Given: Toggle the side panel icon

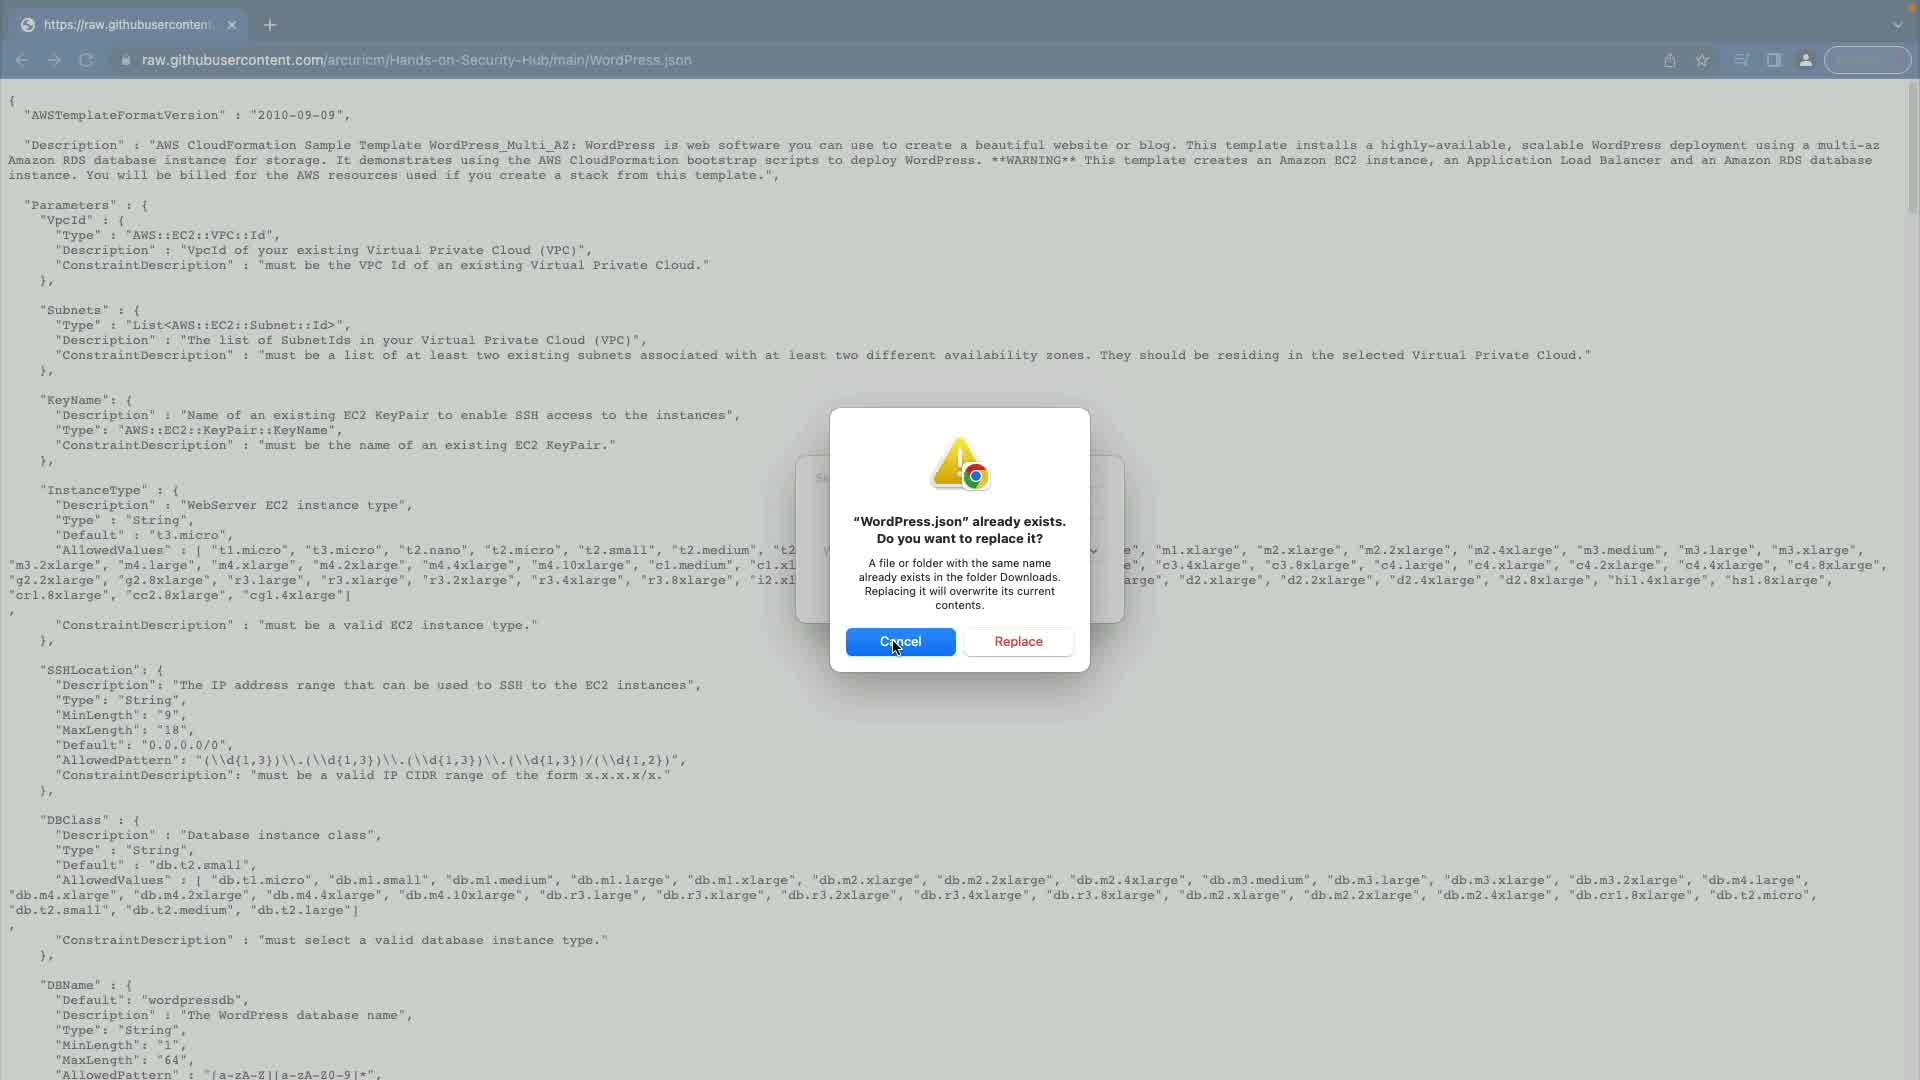Looking at the screenshot, I should pos(1773,60).
